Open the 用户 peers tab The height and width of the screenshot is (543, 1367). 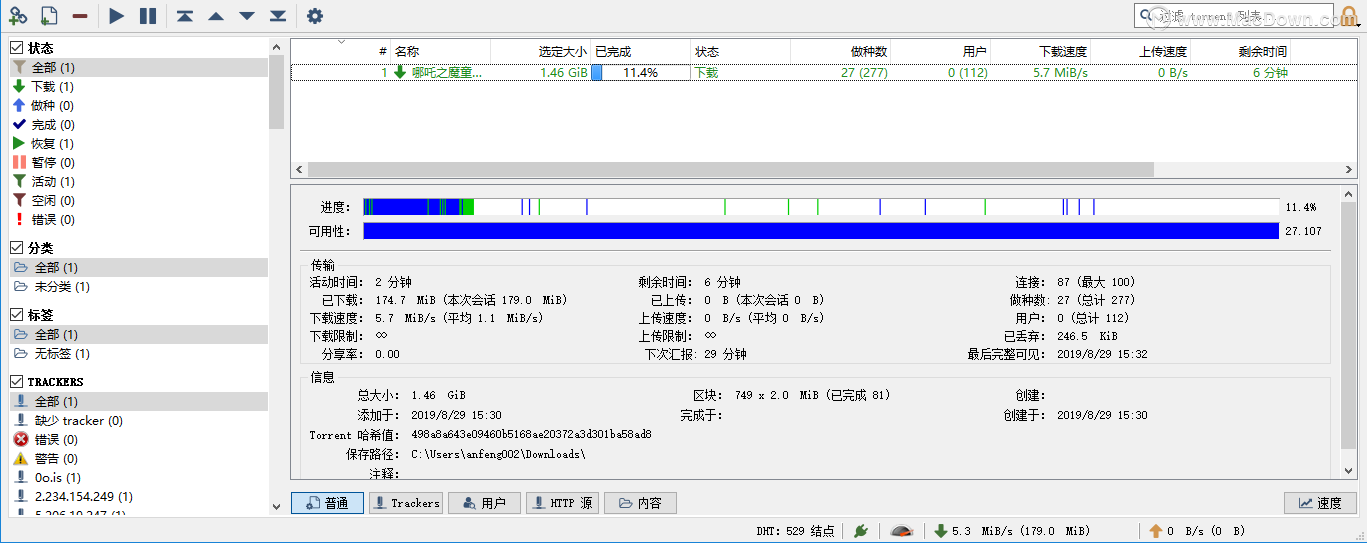tap(484, 503)
